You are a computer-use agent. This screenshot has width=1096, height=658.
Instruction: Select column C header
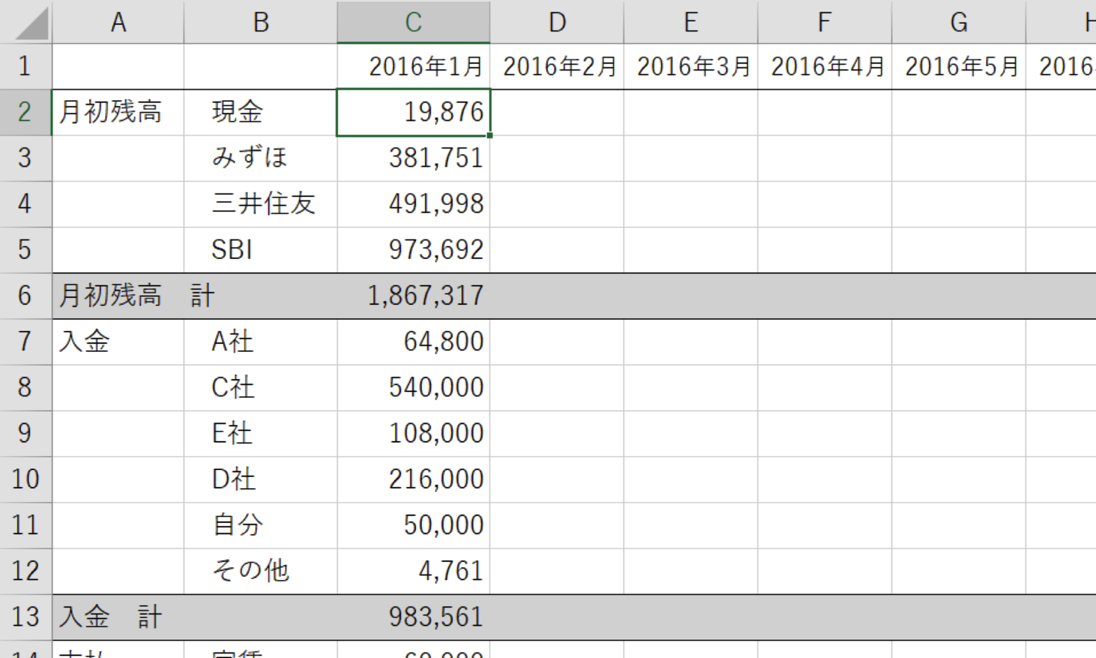[413, 22]
